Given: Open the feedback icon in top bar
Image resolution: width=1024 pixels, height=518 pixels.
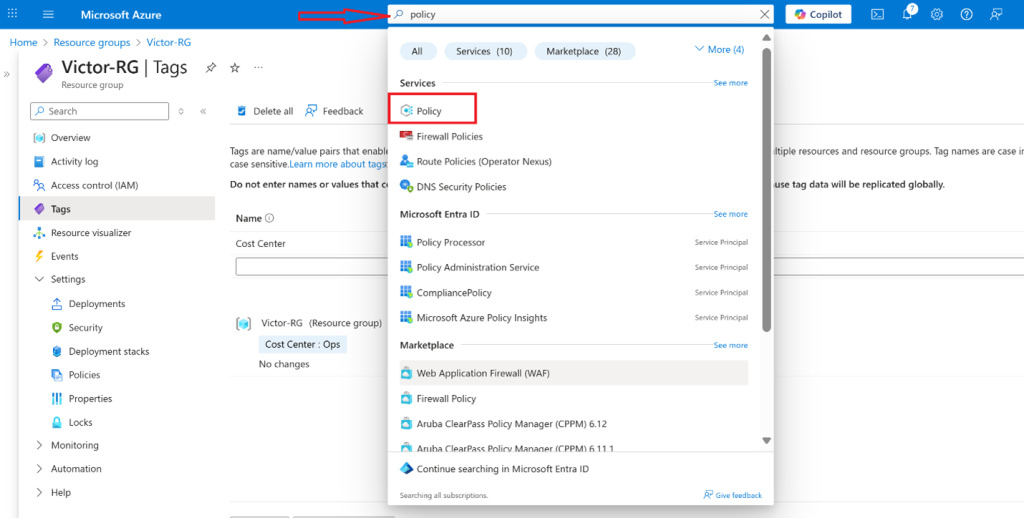Looking at the screenshot, I should pyautogui.click(x=996, y=14).
